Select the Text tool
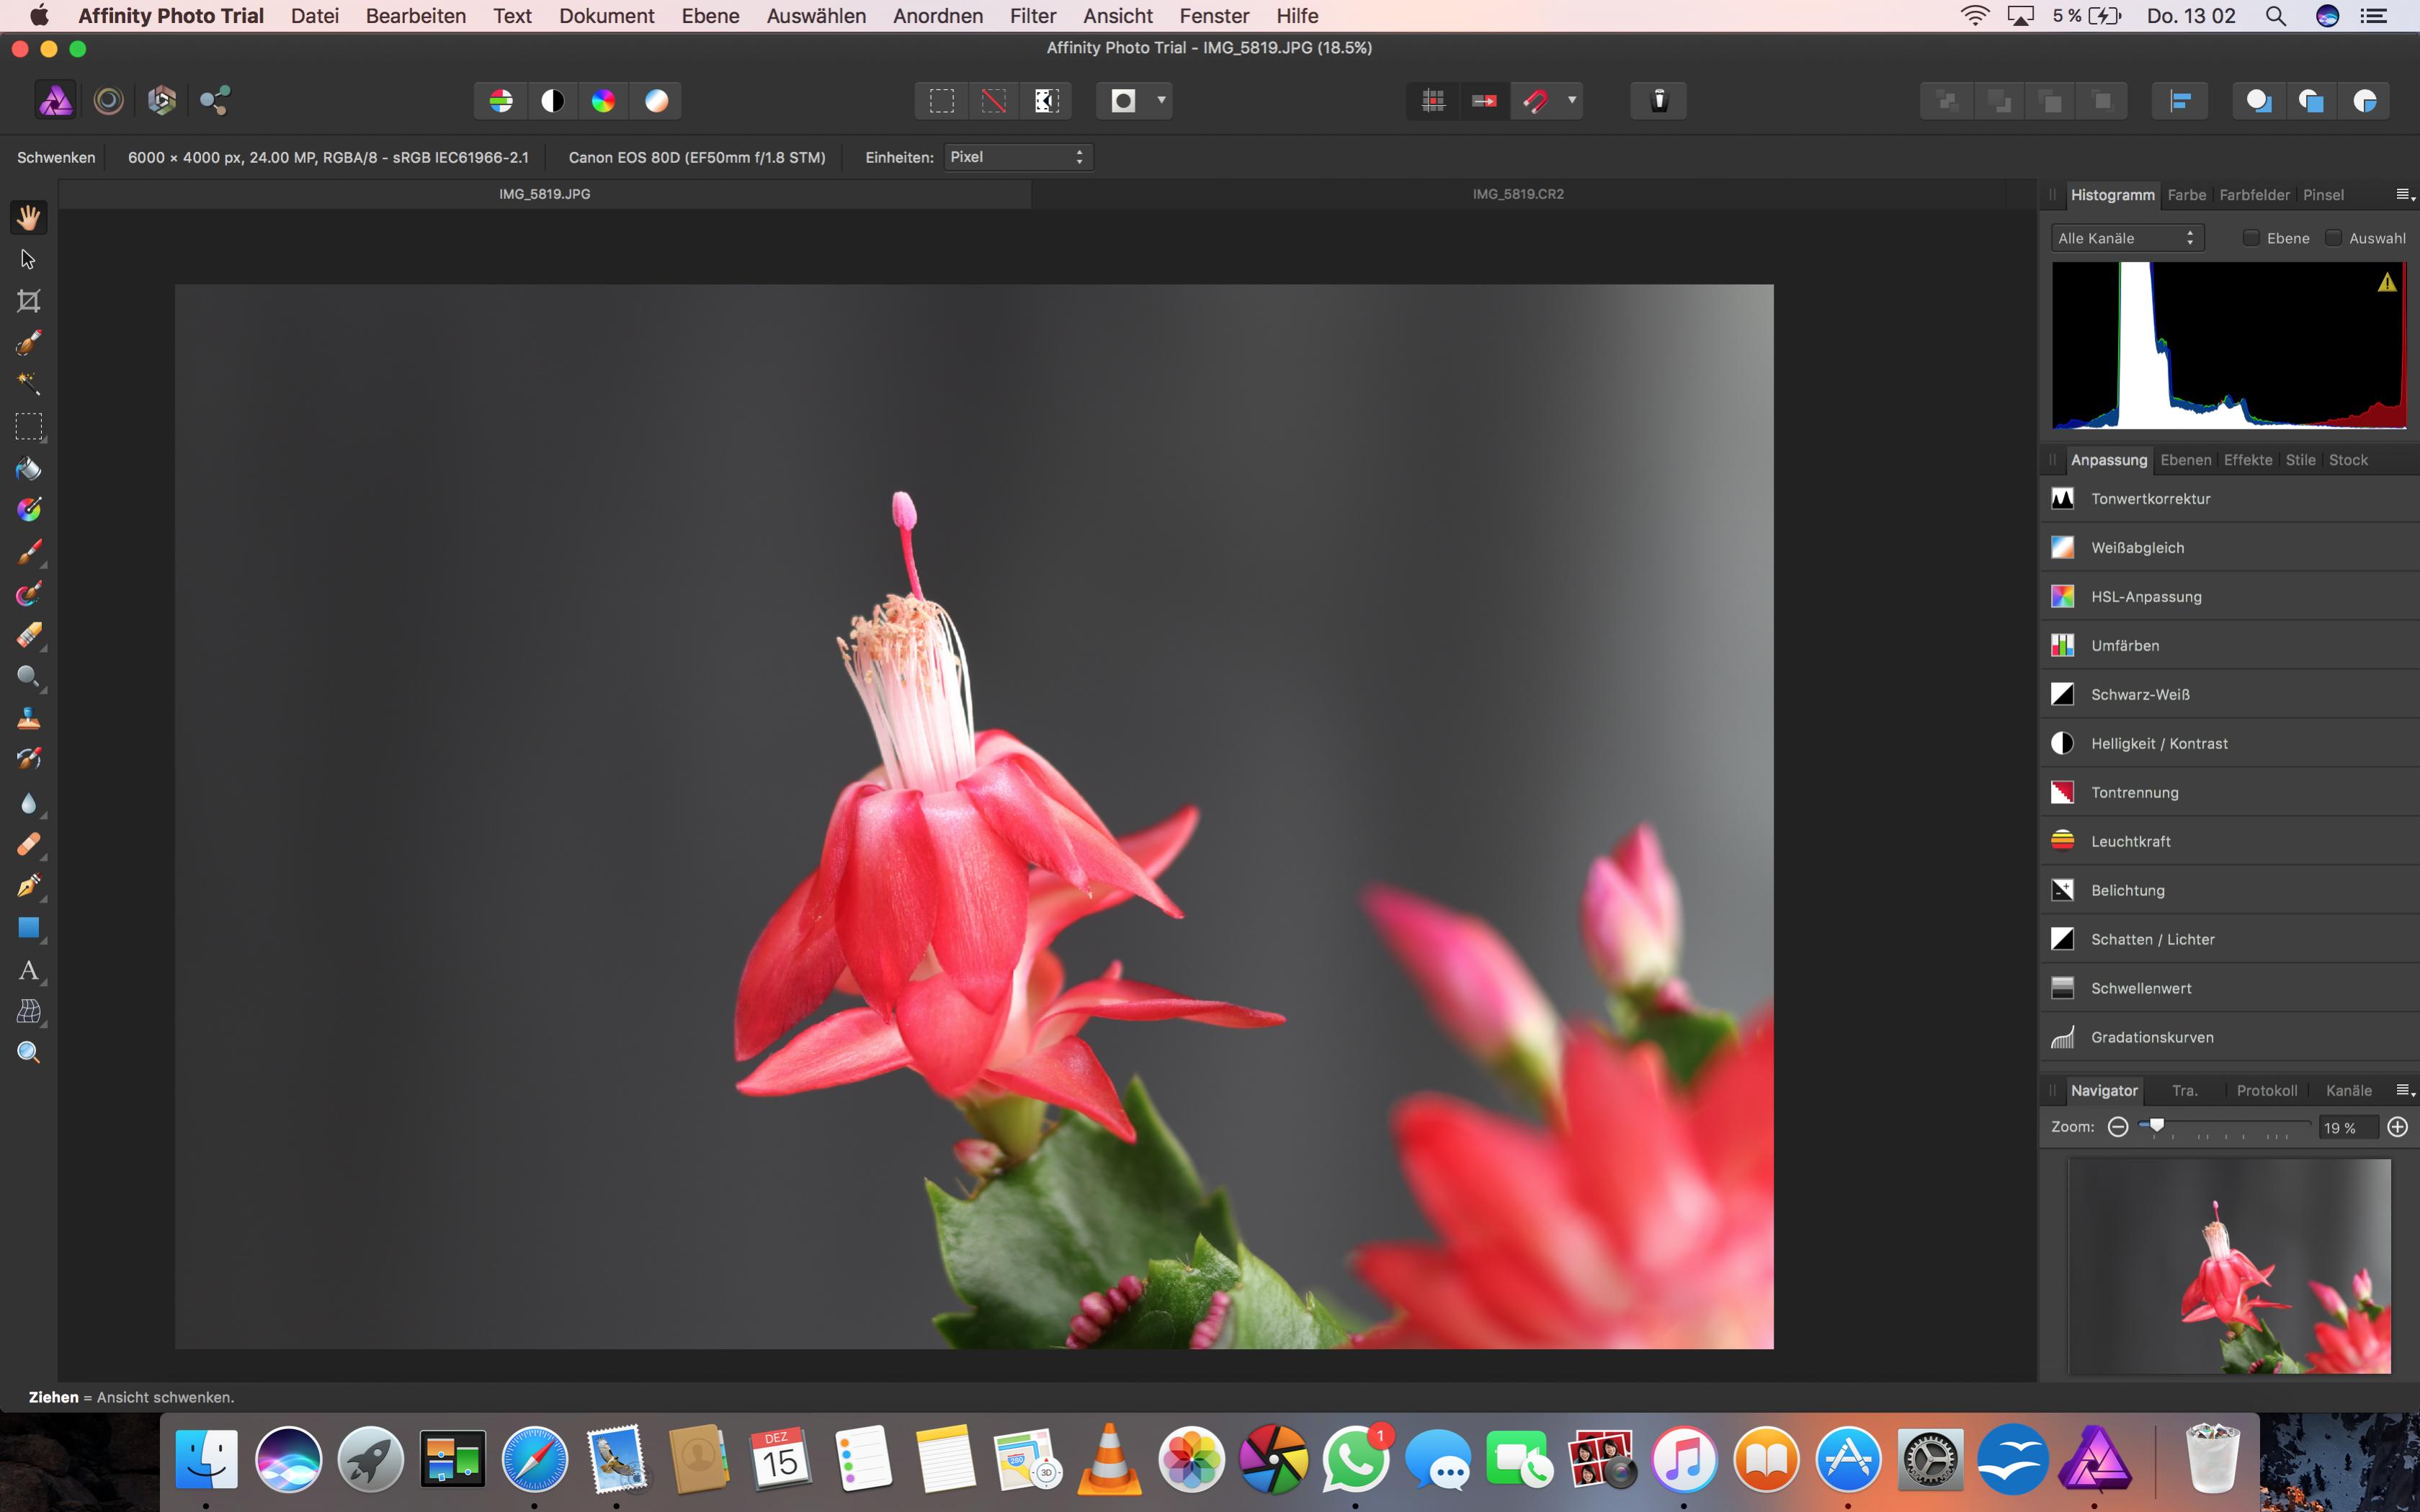Image resolution: width=2420 pixels, height=1512 pixels. coord(28,970)
